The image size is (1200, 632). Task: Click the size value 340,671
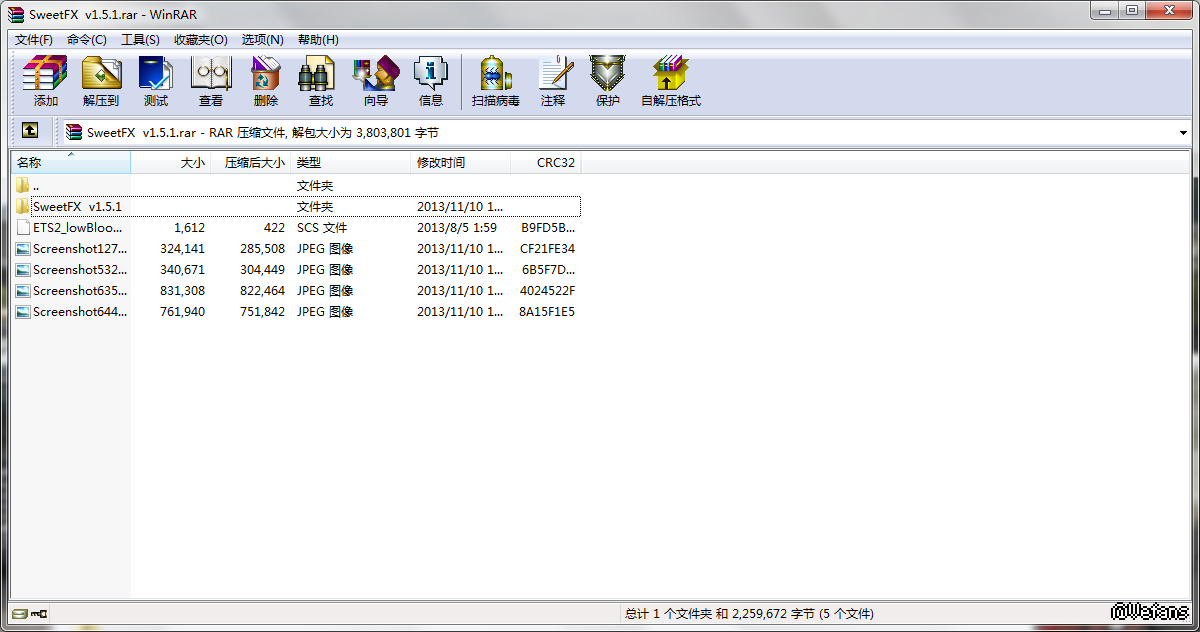point(182,269)
